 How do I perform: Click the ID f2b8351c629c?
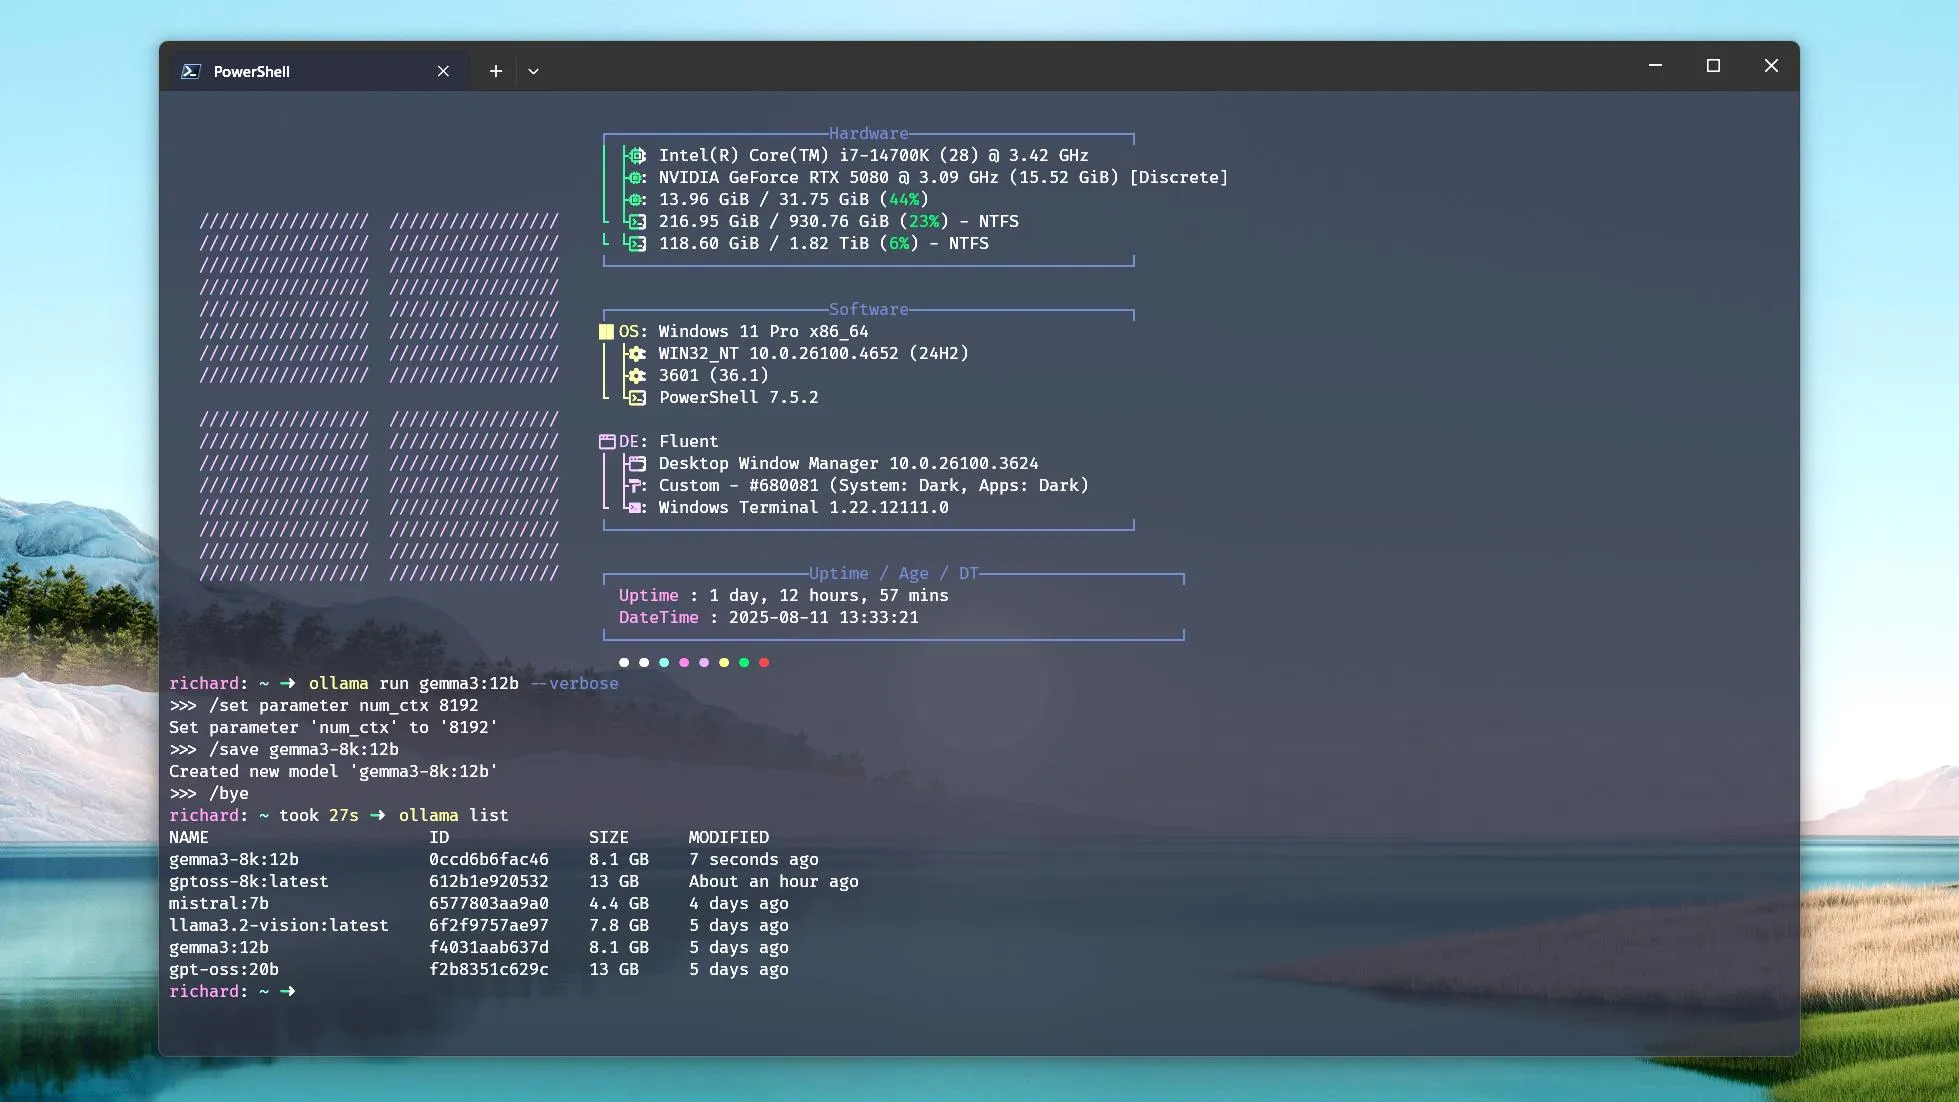click(x=488, y=969)
